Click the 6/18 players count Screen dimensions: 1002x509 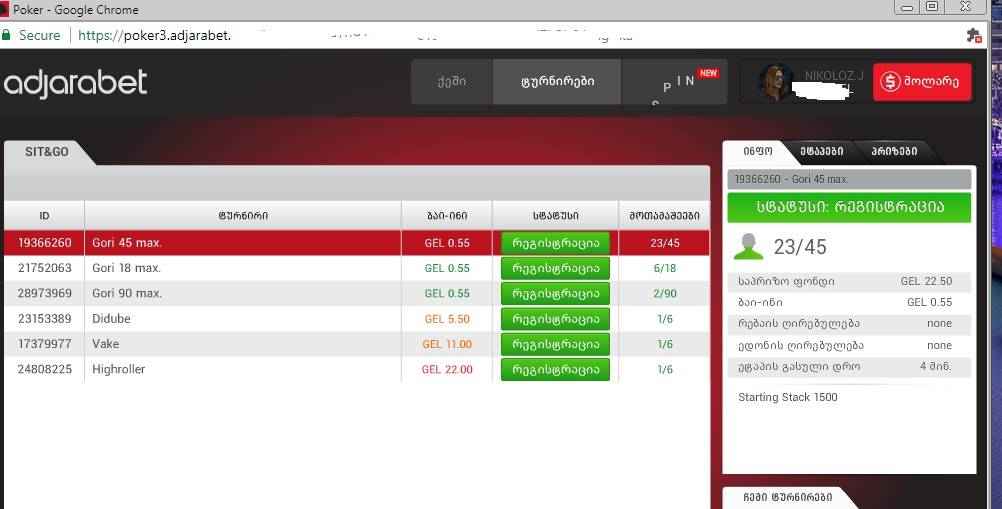point(665,268)
